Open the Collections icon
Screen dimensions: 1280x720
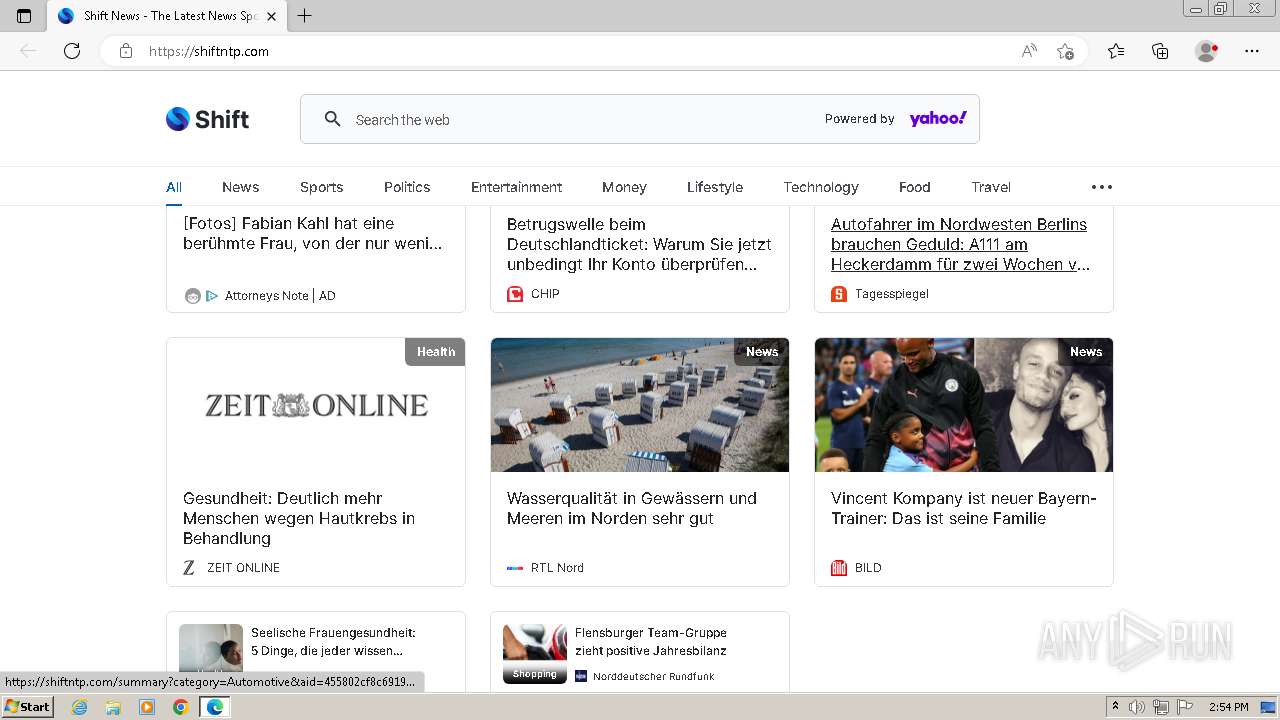1160,51
